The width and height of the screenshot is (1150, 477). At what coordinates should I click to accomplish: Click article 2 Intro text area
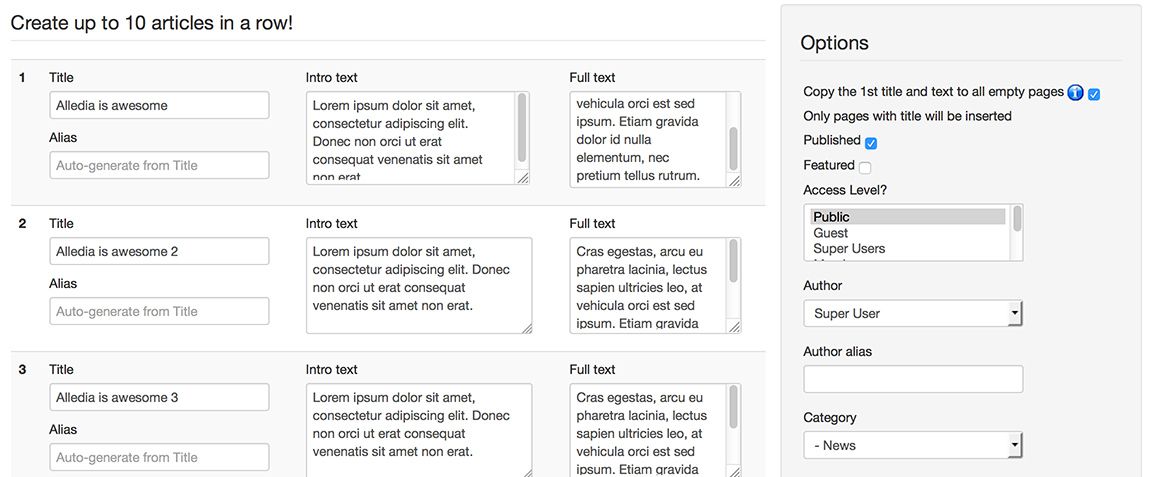pyautogui.click(x=419, y=285)
